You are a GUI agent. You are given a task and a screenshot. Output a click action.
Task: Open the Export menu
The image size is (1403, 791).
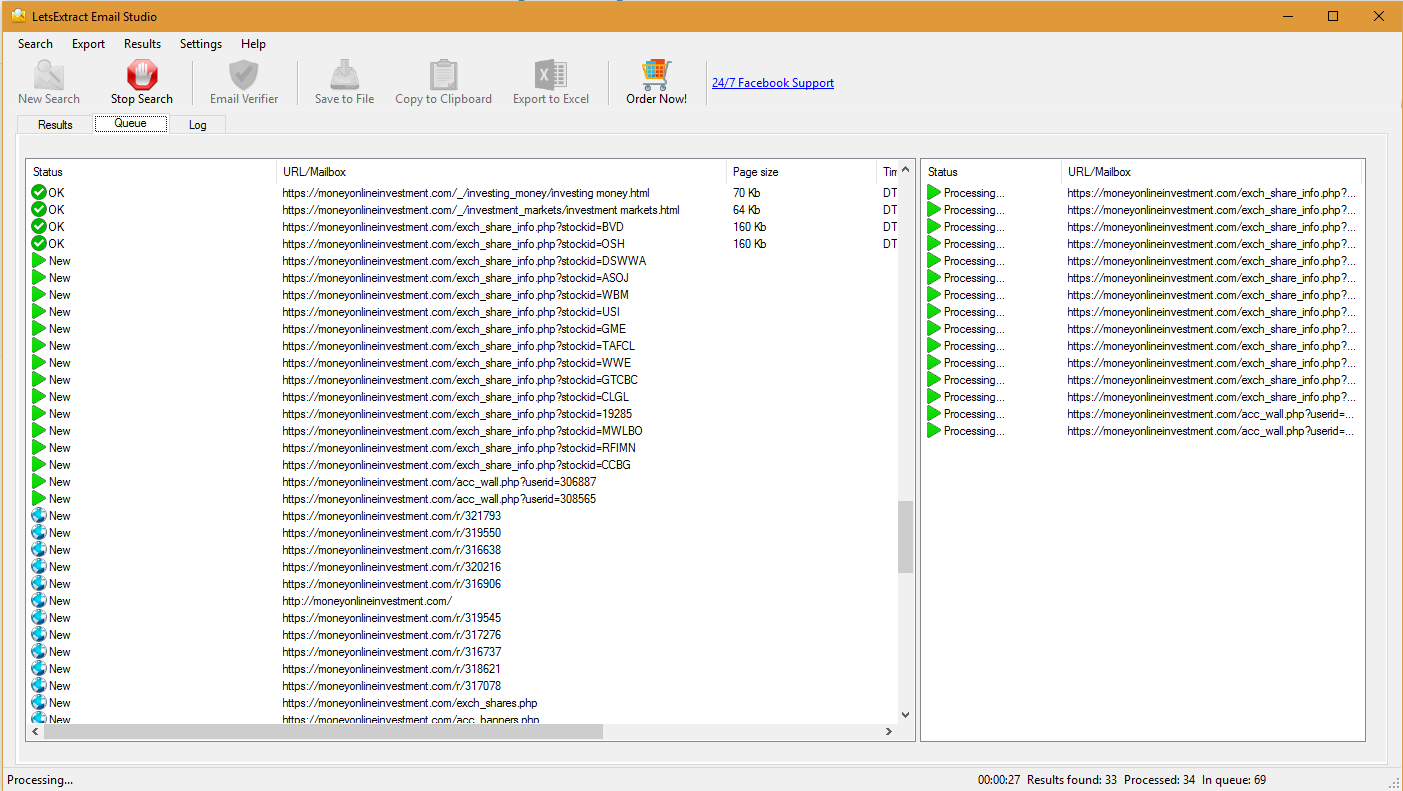click(88, 44)
